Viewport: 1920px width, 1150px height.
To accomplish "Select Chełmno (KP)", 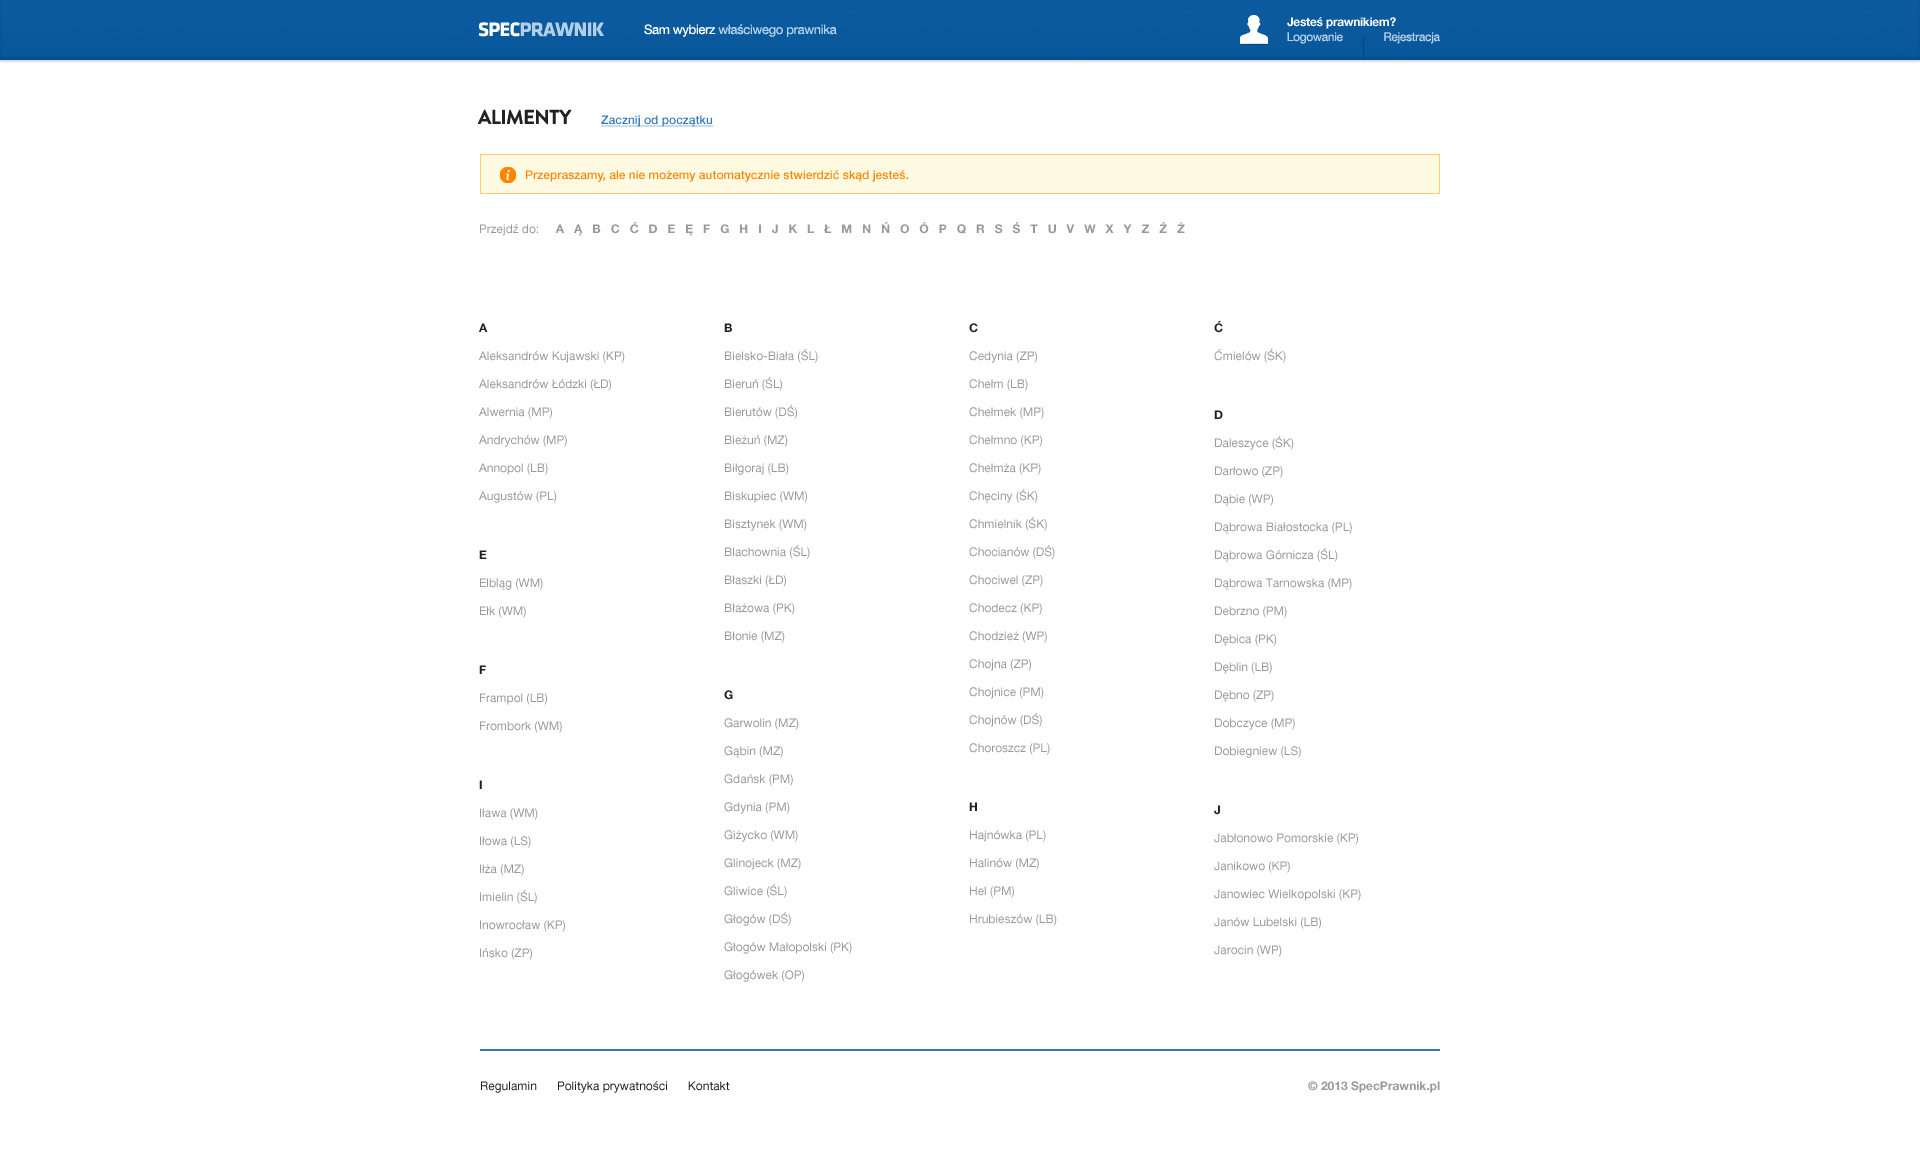I will coord(1006,440).
